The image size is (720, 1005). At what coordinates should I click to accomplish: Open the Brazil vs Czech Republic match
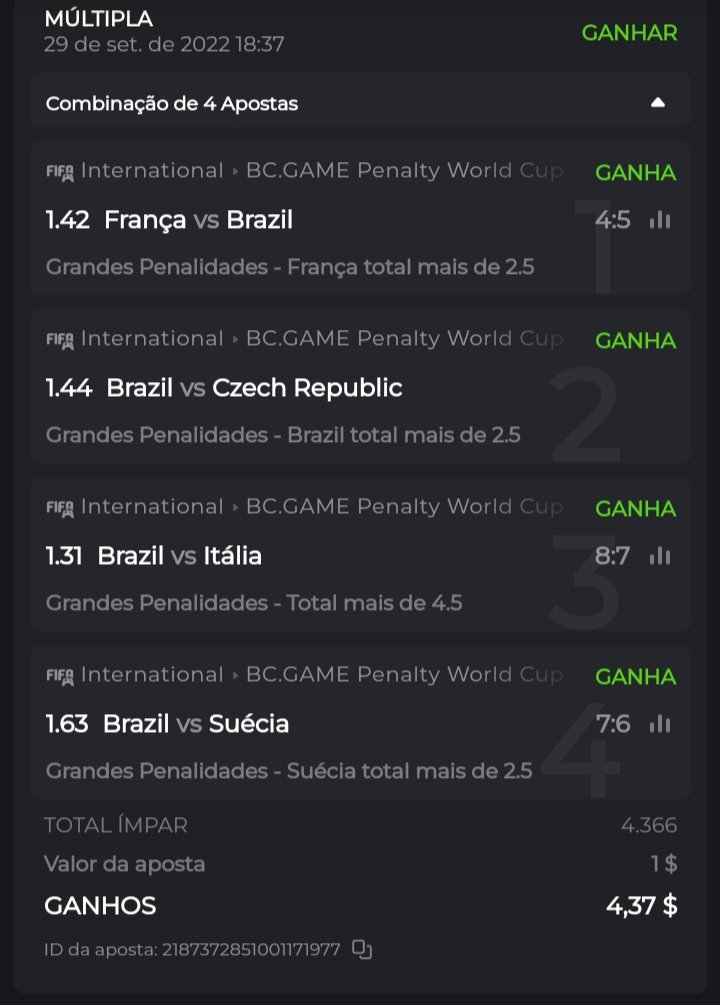point(254,388)
